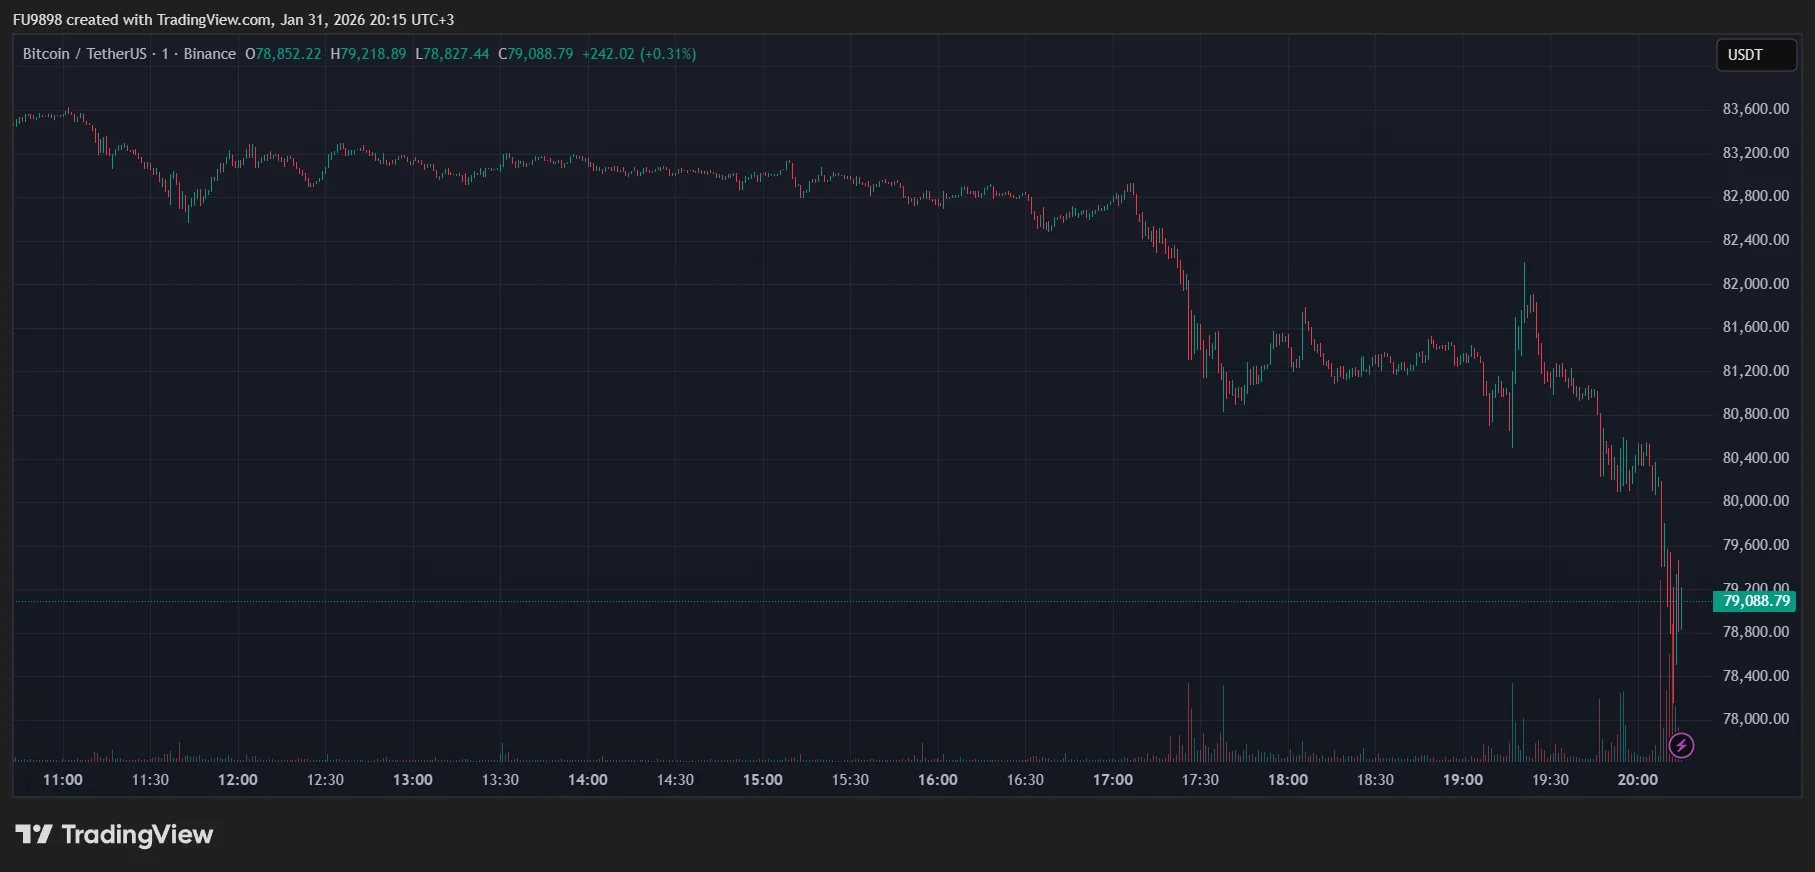Click the green 79,088.79 current price label
The width and height of the screenshot is (1815, 872).
pyautogui.click(x=1755, y=601)
